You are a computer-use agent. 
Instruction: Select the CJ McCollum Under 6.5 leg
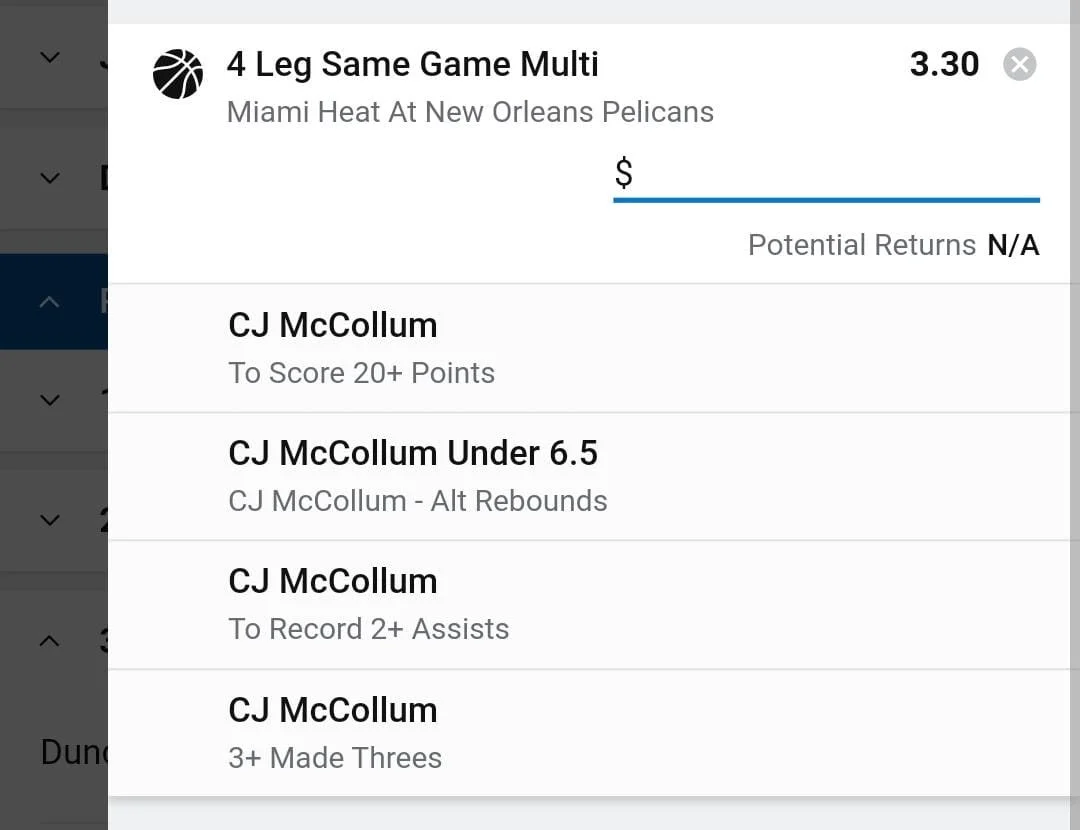click(x=413, y=453)
